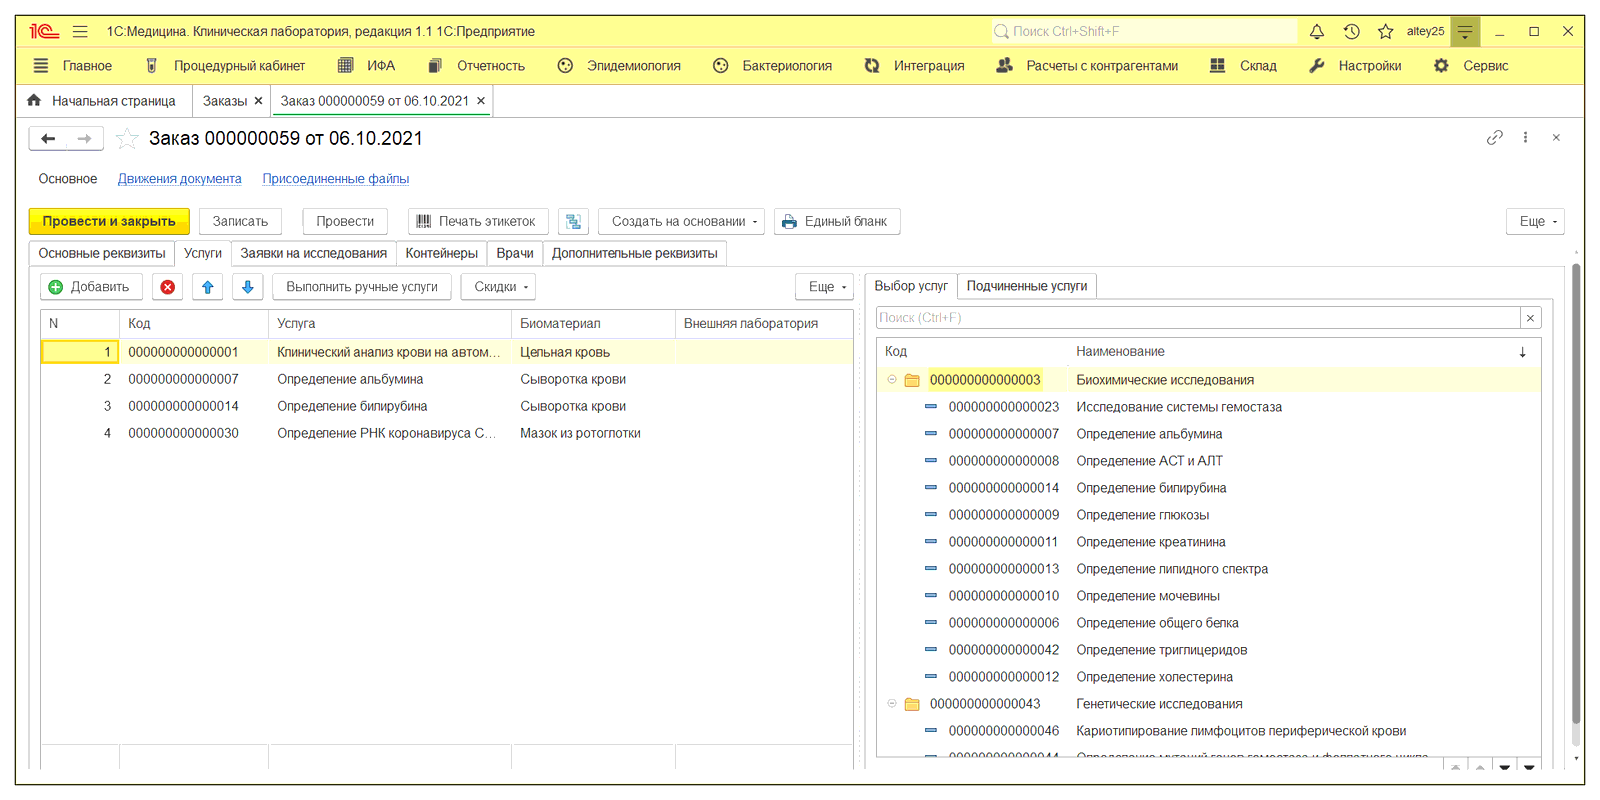Select Определение глюкозы in service list
Screen dimensions: 1600x800
point(1208,515)
